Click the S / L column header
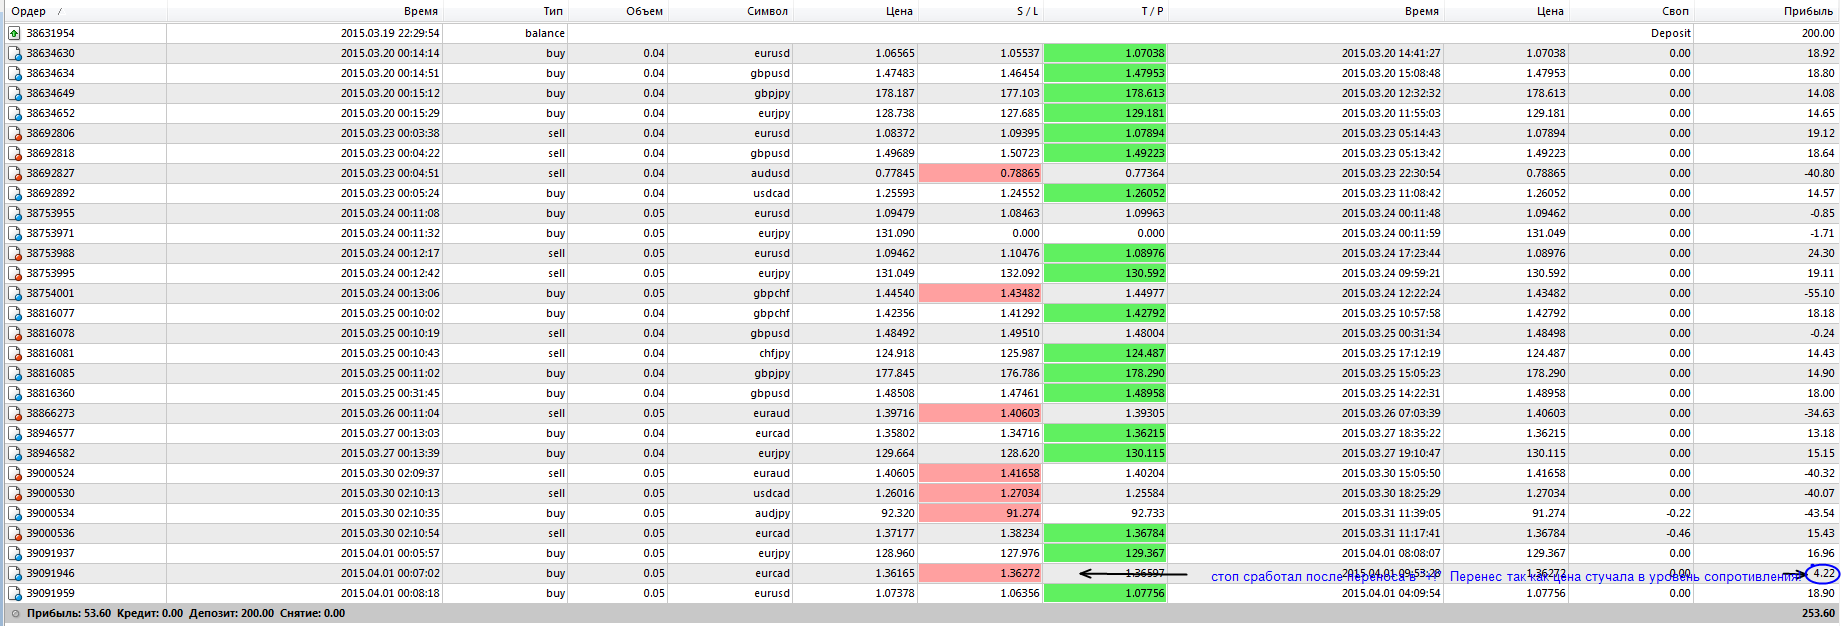 (1027, 11)
